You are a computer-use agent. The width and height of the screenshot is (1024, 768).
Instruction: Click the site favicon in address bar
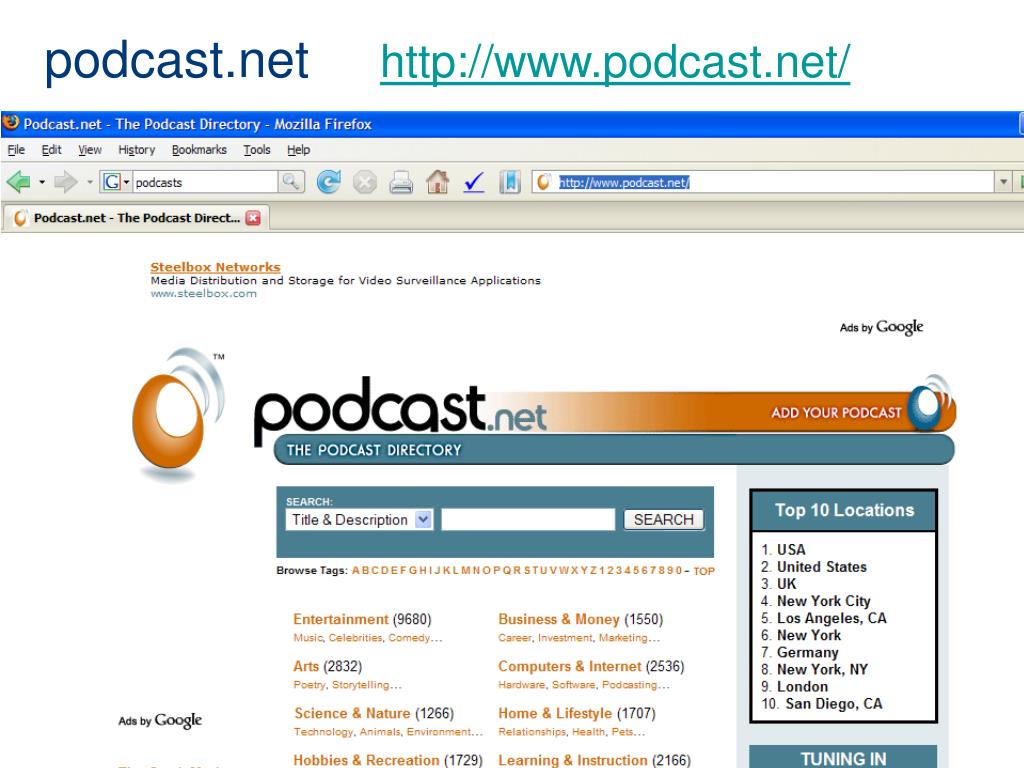(x=543, y=182)
